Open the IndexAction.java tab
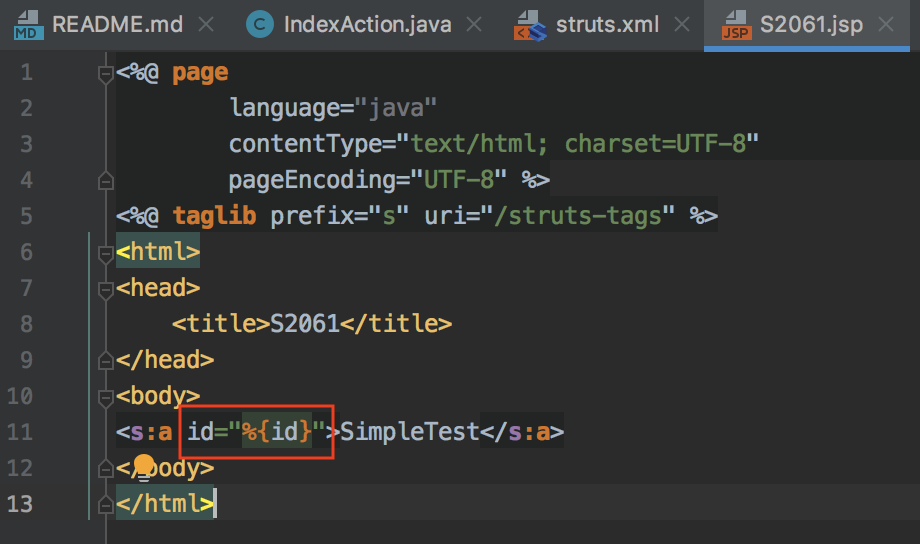This screenshot has height=544, width=920. click(x=367, y=25)
